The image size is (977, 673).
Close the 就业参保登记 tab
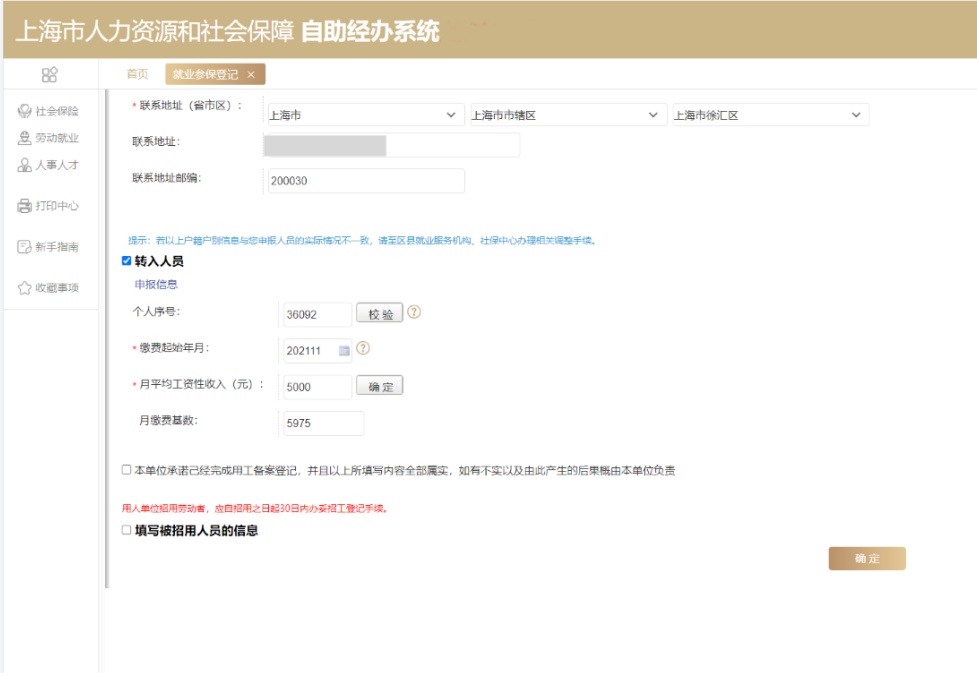[251, 74]
